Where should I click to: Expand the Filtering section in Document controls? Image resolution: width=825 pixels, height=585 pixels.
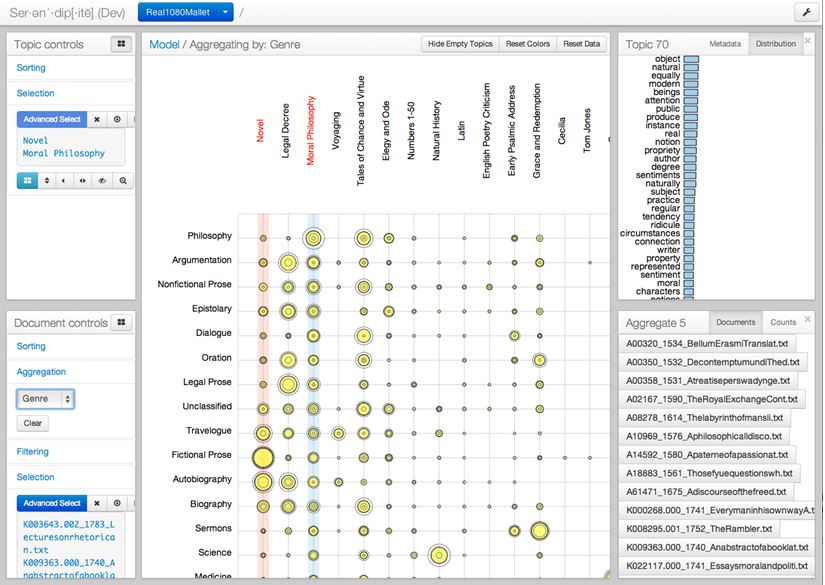(33, 451)
